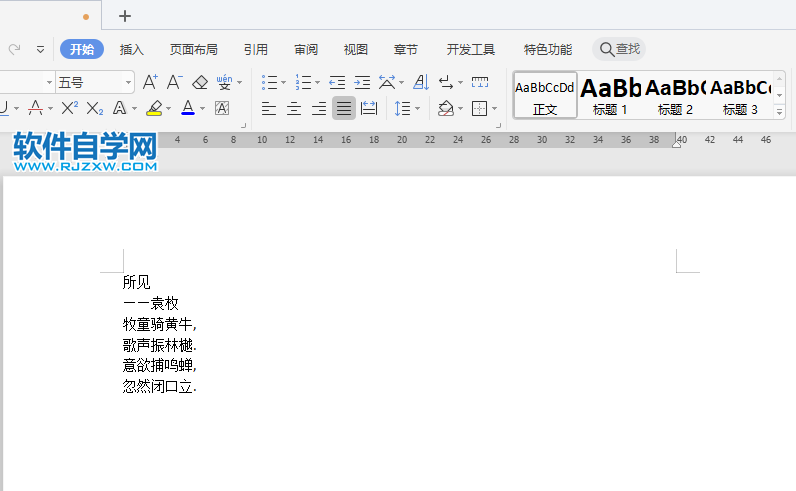This screenshot has height=491, width=796.
Task: Click the distributed alignment icon
Action: point(369,108)
